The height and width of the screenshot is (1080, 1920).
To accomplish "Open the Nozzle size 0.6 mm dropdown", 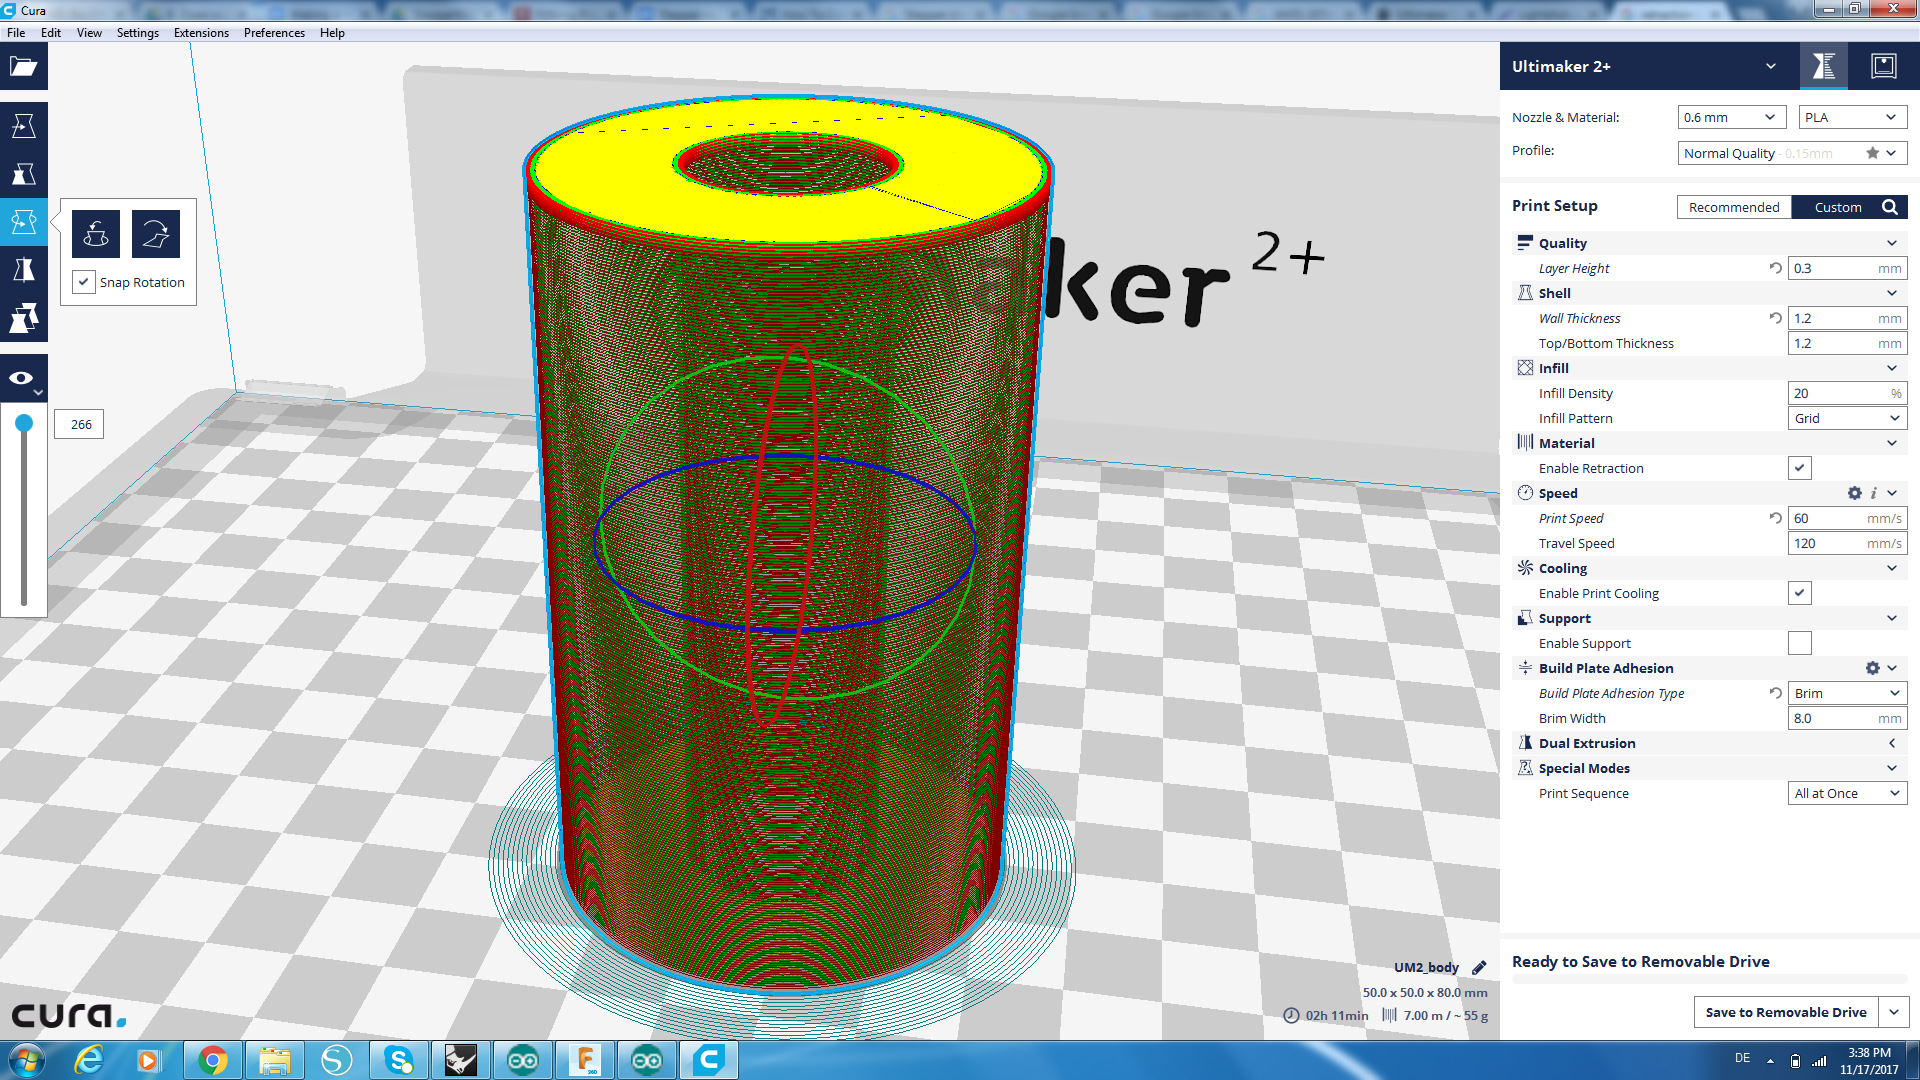I will [1730, 117].
